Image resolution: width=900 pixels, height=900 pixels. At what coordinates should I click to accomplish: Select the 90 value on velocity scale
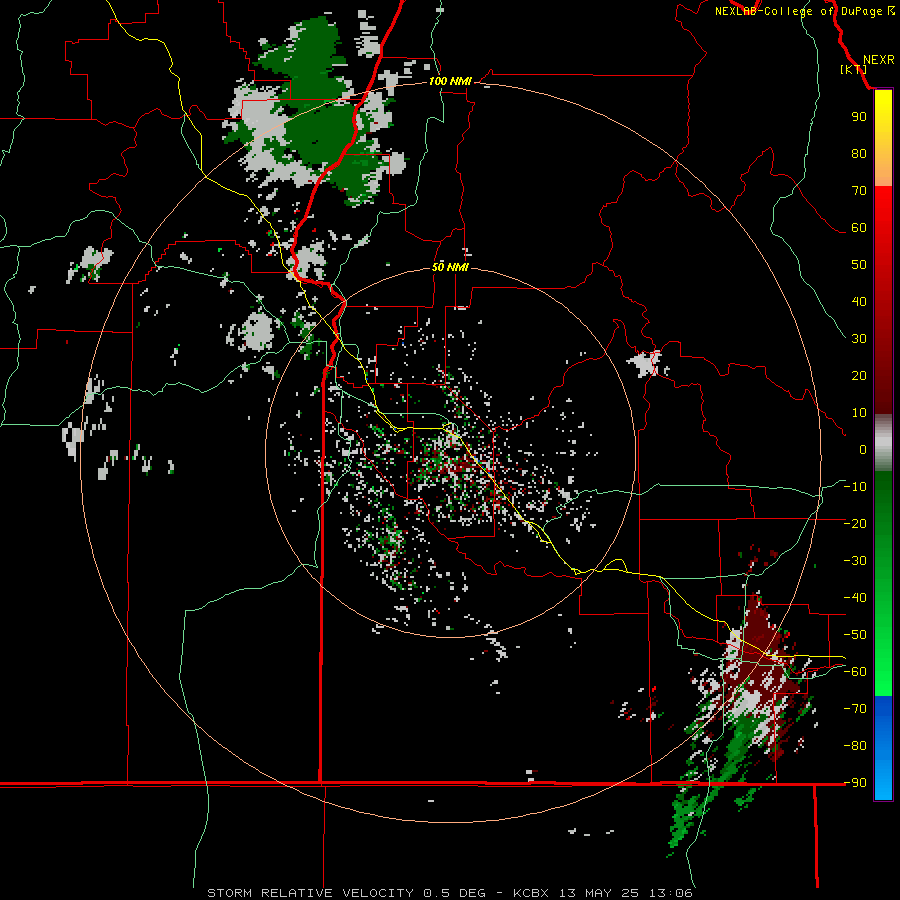pos(859,117)
